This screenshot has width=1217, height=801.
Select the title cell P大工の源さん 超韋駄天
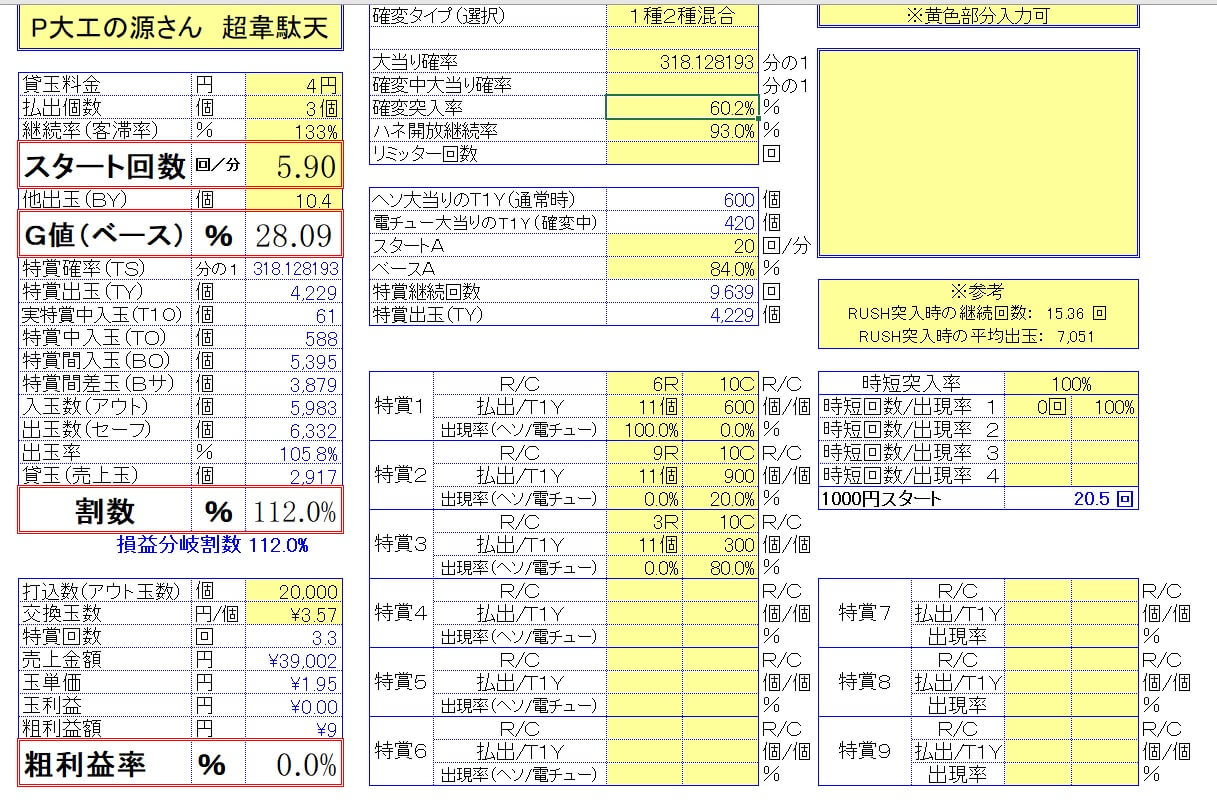click(180, 28)
